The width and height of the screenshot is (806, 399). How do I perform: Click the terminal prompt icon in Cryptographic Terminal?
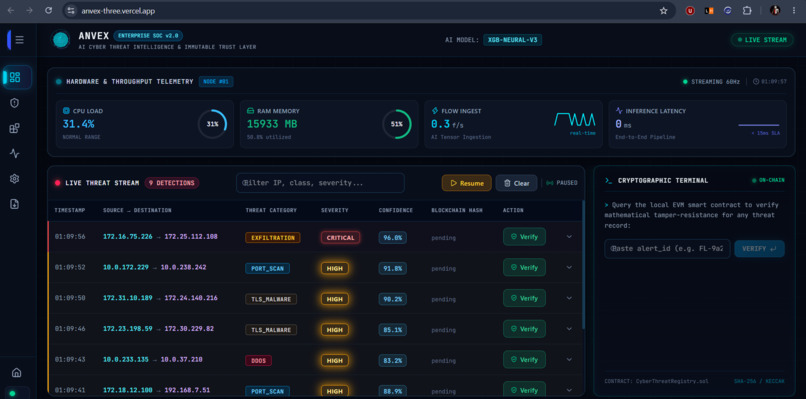pos(608,180)
